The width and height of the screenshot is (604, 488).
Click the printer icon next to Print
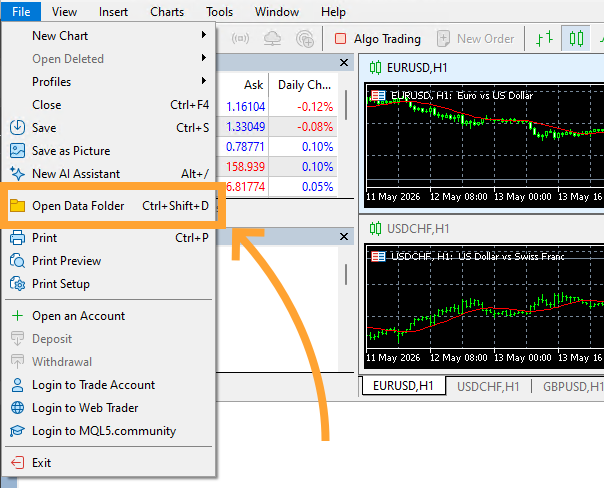pos(17,238)
